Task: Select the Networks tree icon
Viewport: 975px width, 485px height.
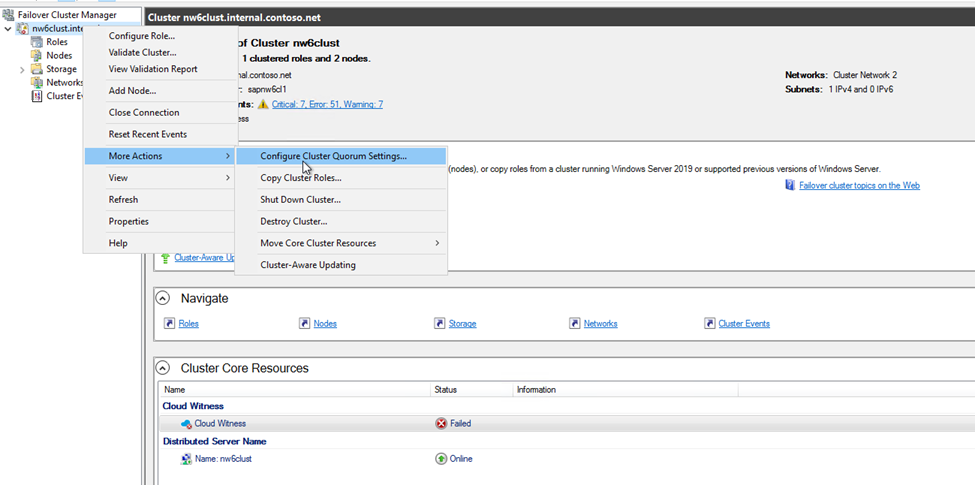Action: (37, 83)
